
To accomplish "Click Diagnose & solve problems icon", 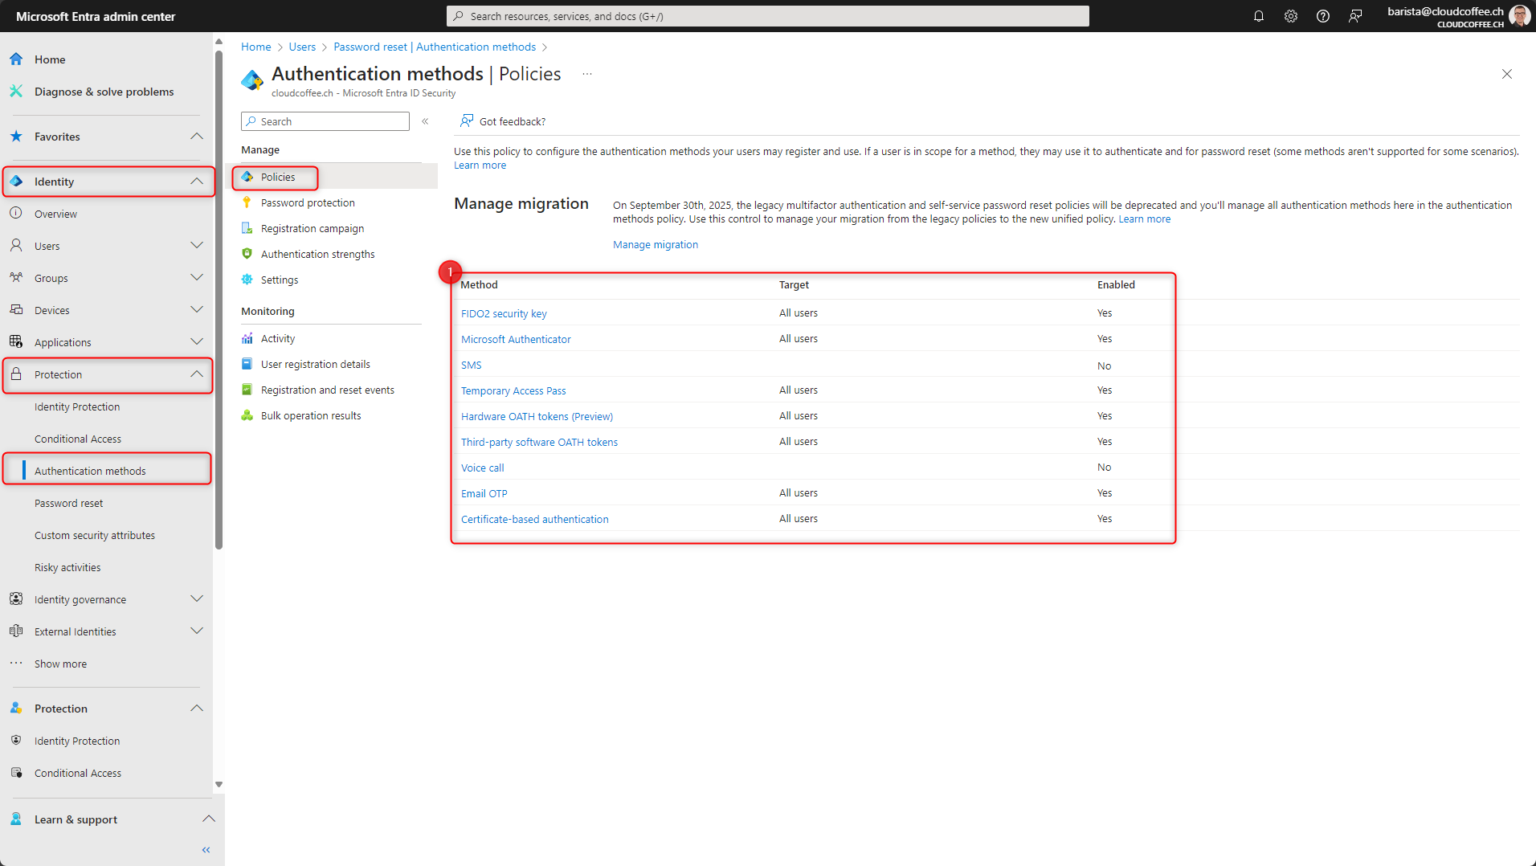I will (16, 91).
